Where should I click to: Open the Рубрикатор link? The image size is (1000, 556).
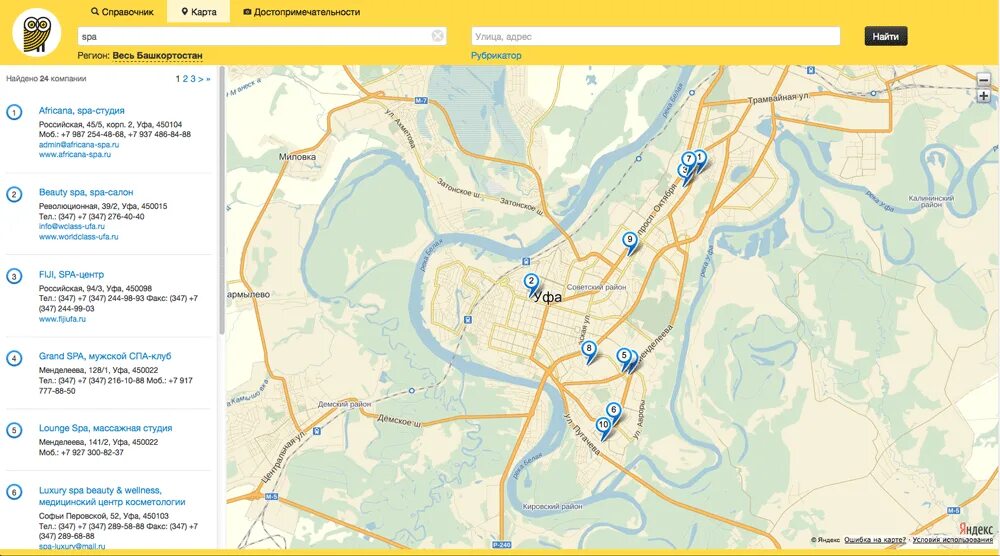click(496, 55)
